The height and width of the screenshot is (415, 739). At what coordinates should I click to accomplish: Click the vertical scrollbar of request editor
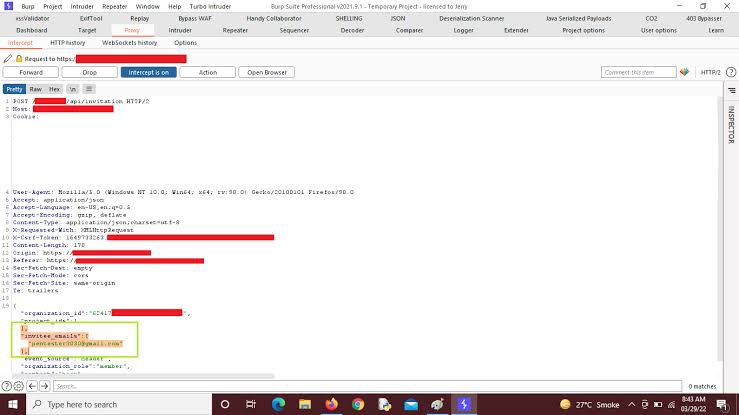coord(719,228)
